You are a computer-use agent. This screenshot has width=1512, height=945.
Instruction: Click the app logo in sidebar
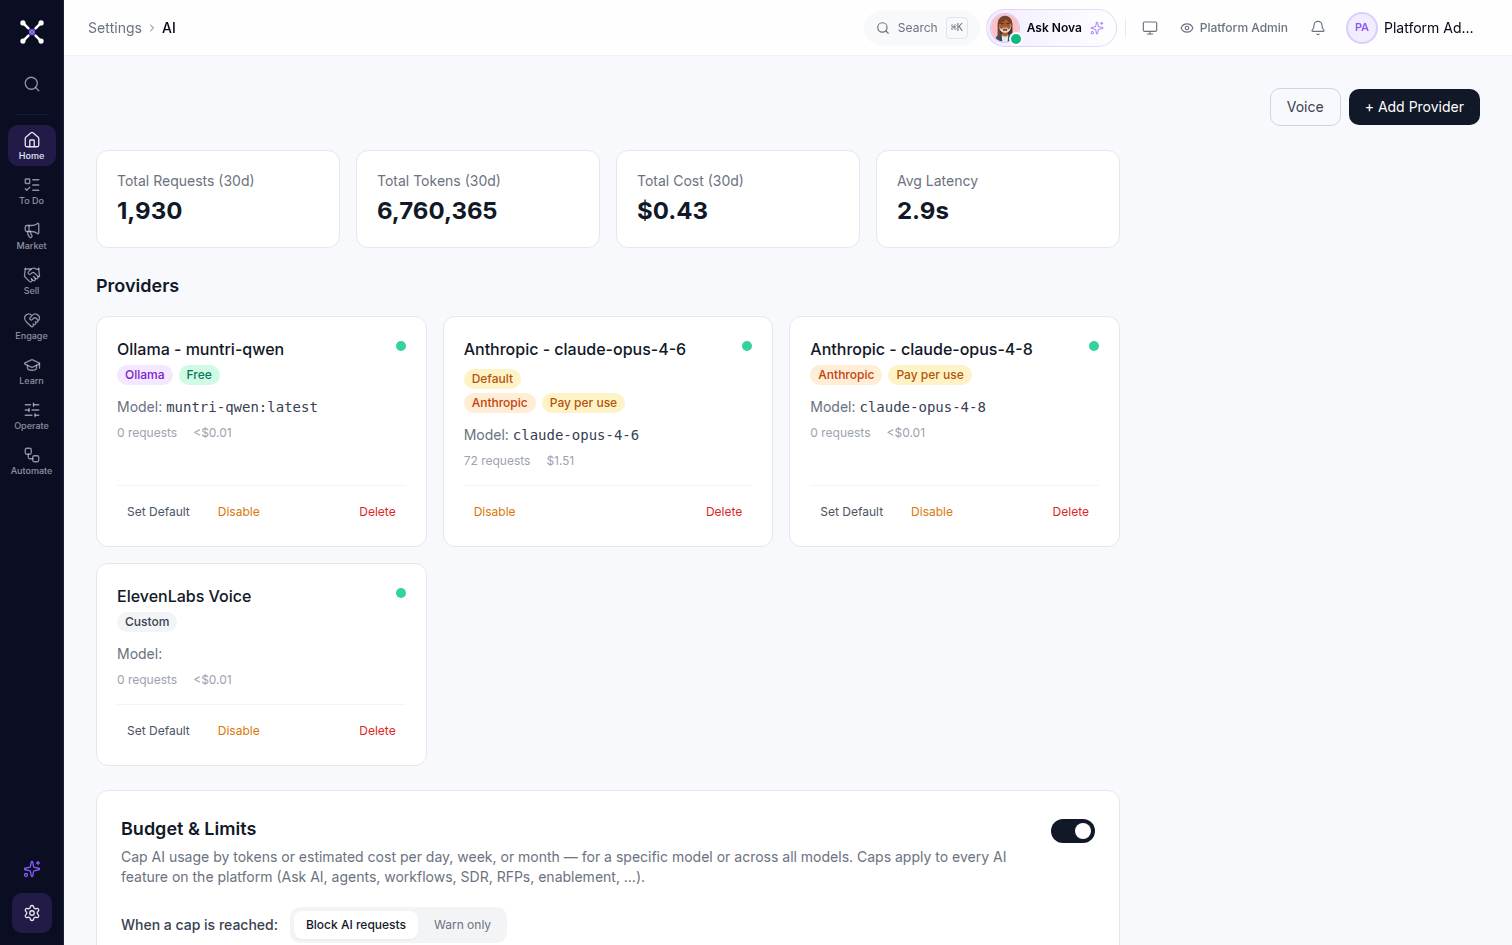click(x=32, y=32)
